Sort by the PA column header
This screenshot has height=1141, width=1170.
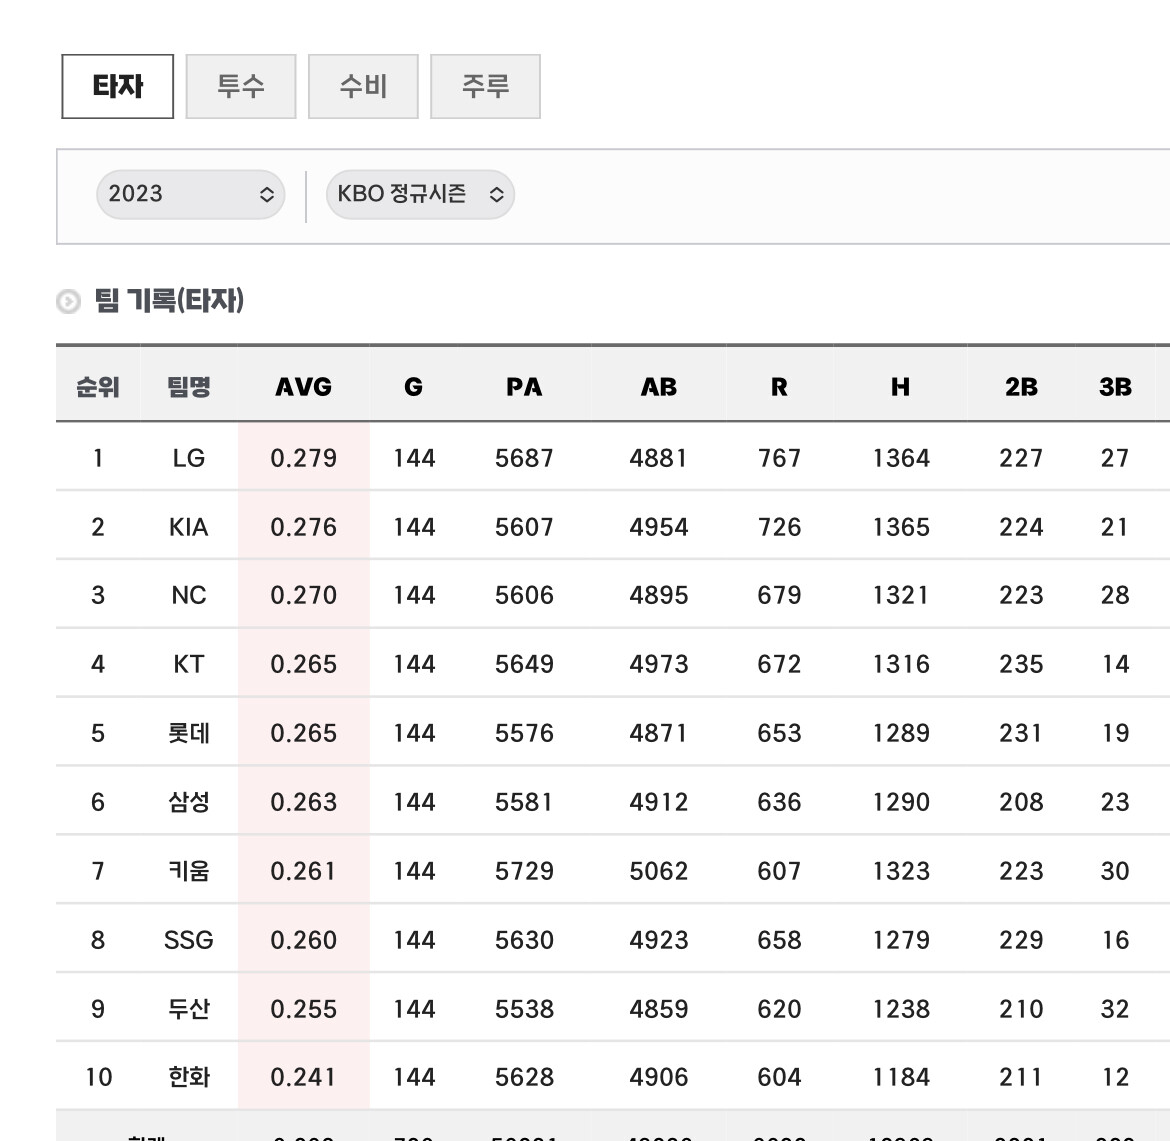tap(524, 387)
